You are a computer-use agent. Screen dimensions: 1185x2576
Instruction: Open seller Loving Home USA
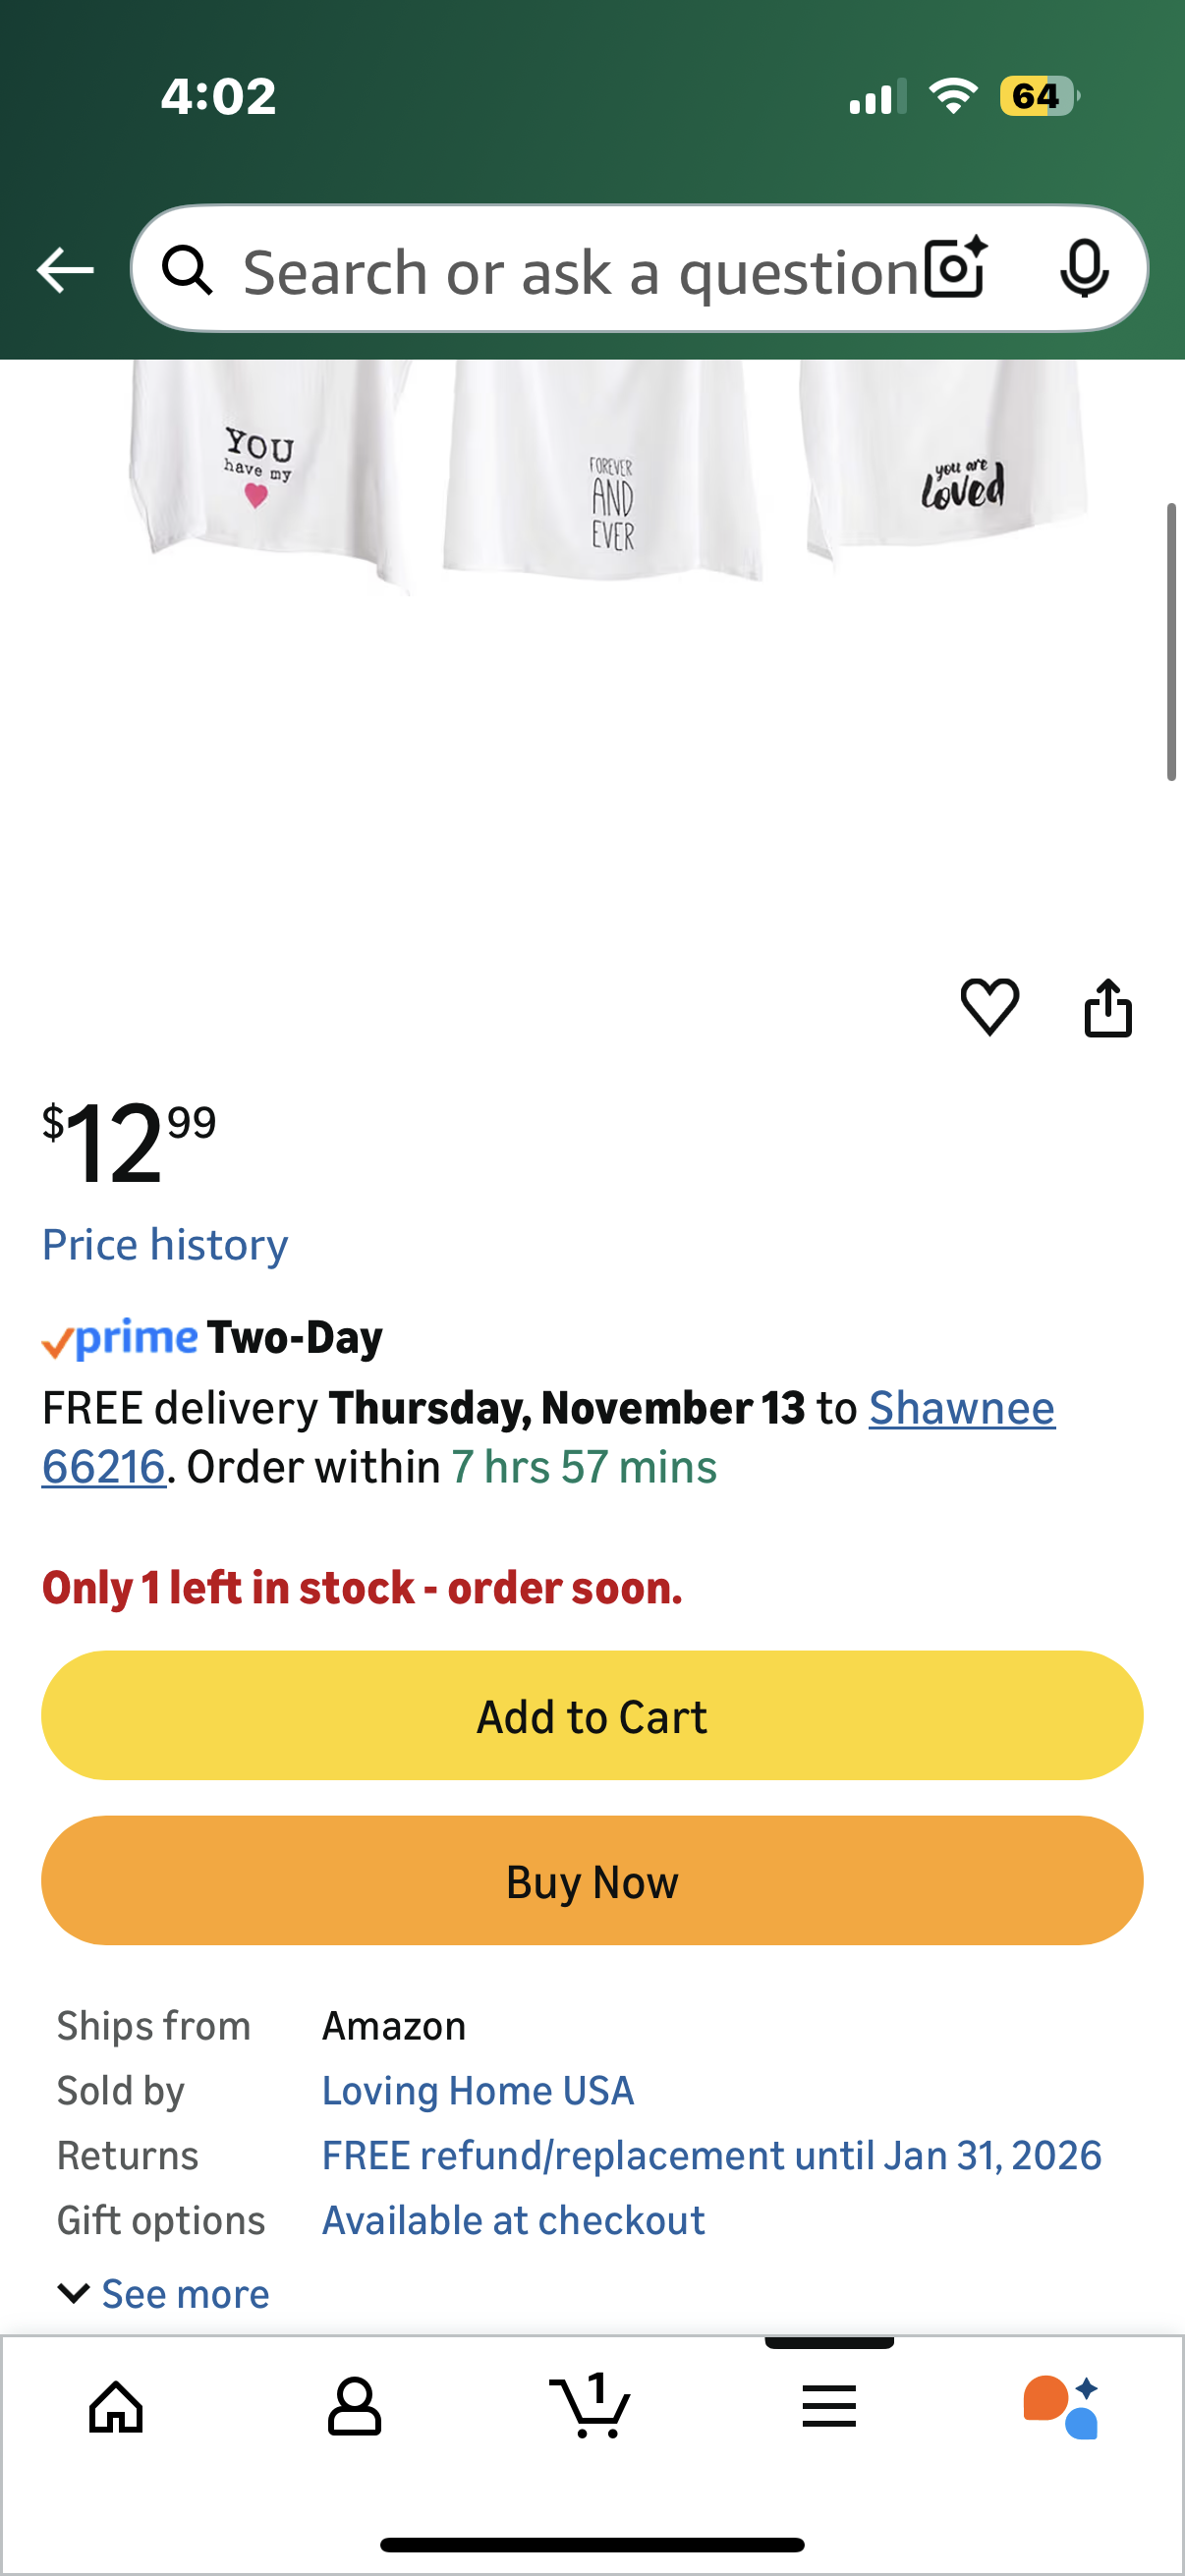pos(478,2090)
